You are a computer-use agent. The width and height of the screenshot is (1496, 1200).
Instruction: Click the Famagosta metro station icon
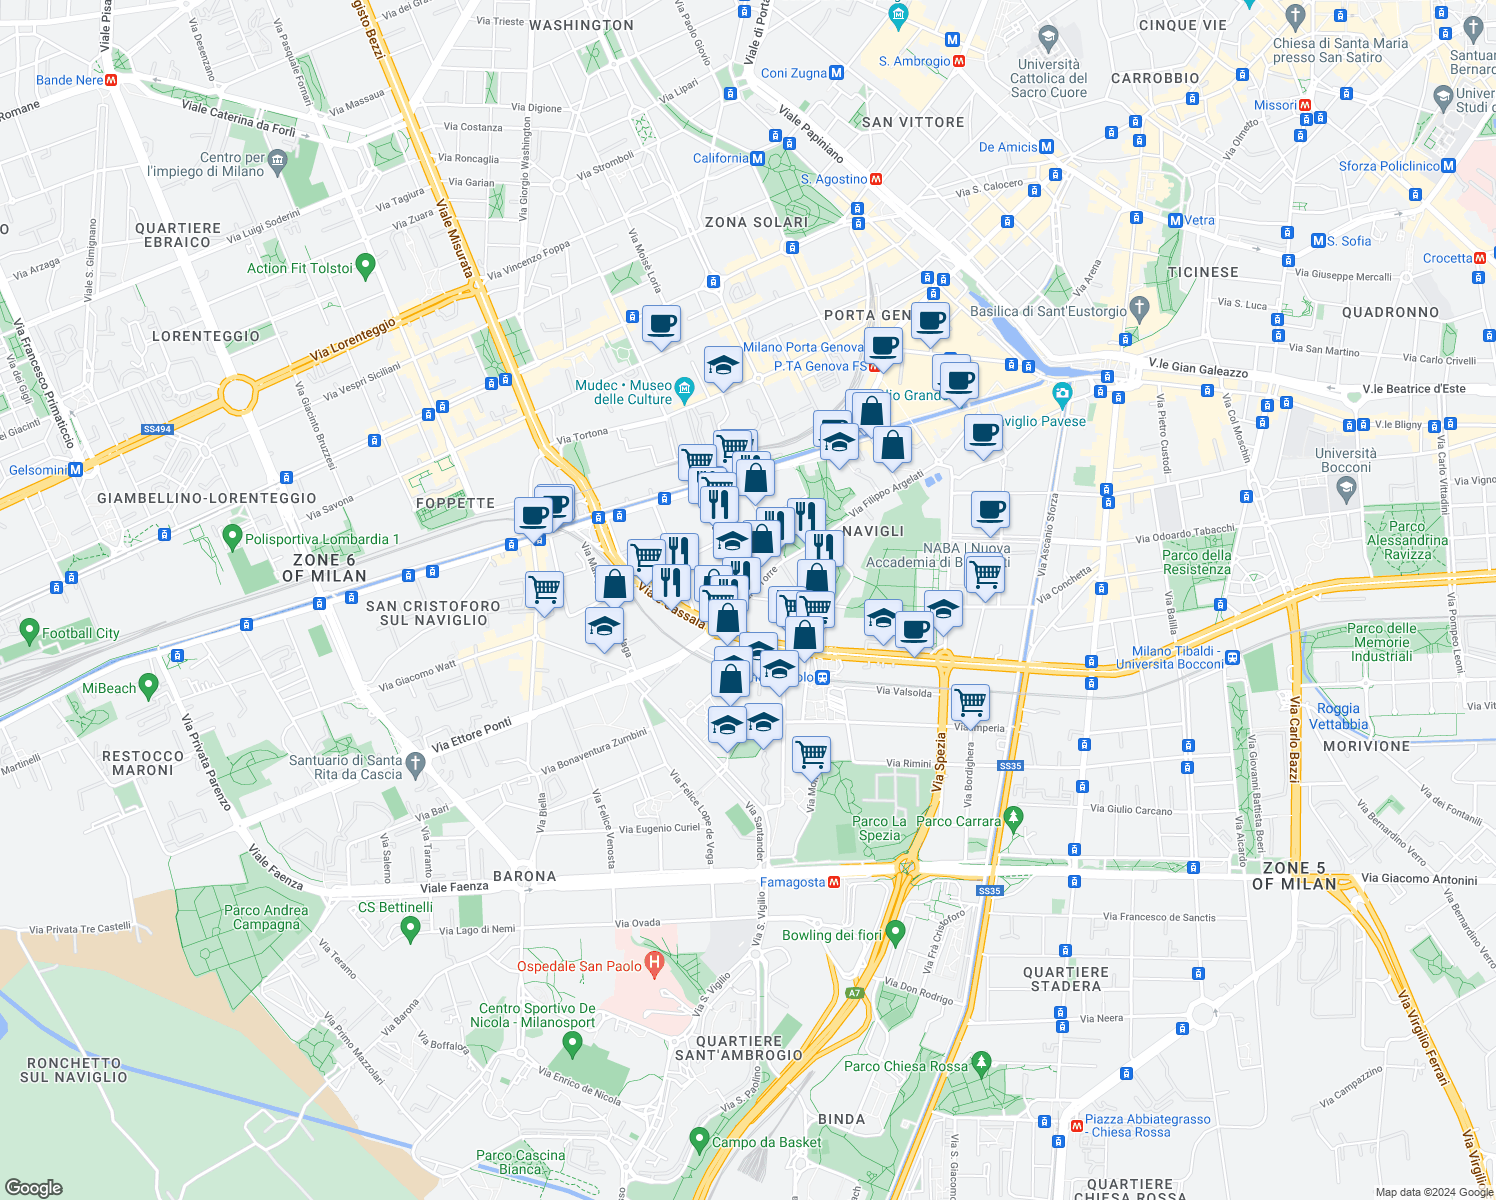pyautogui.click(x=834, y=882)
